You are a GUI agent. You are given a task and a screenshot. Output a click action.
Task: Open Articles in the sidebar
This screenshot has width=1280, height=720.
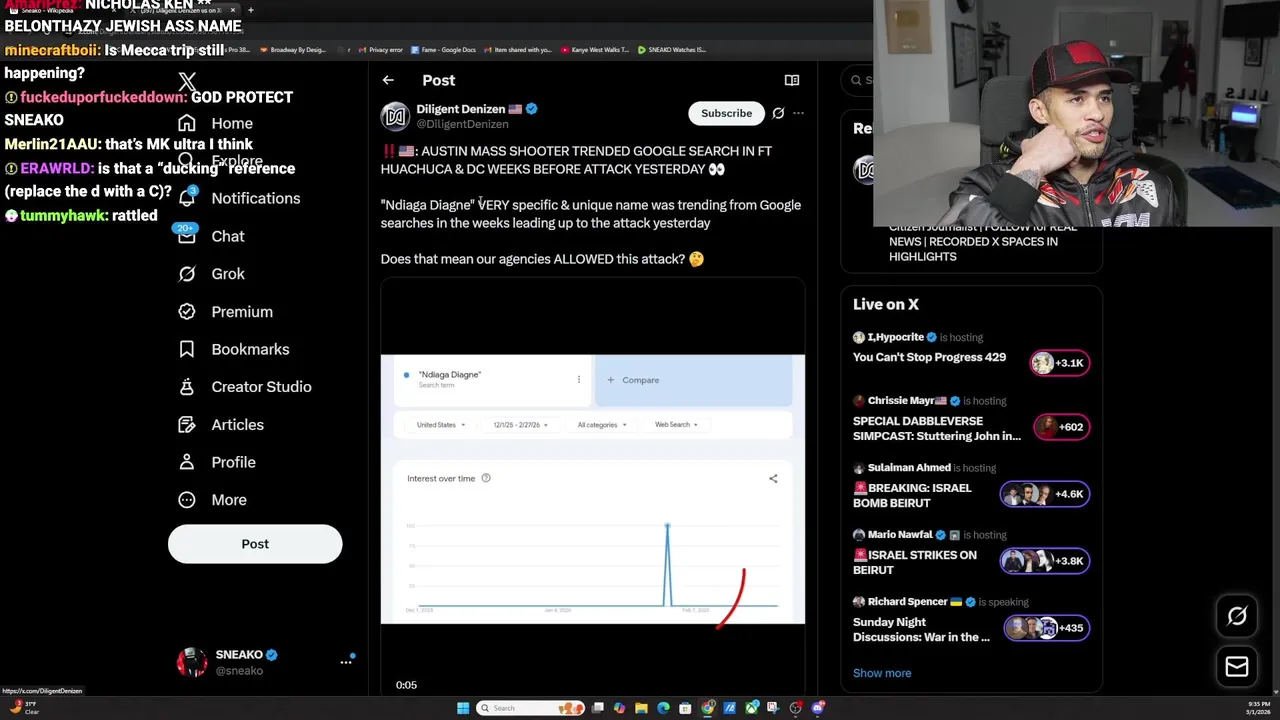click(x=220, y=425)
